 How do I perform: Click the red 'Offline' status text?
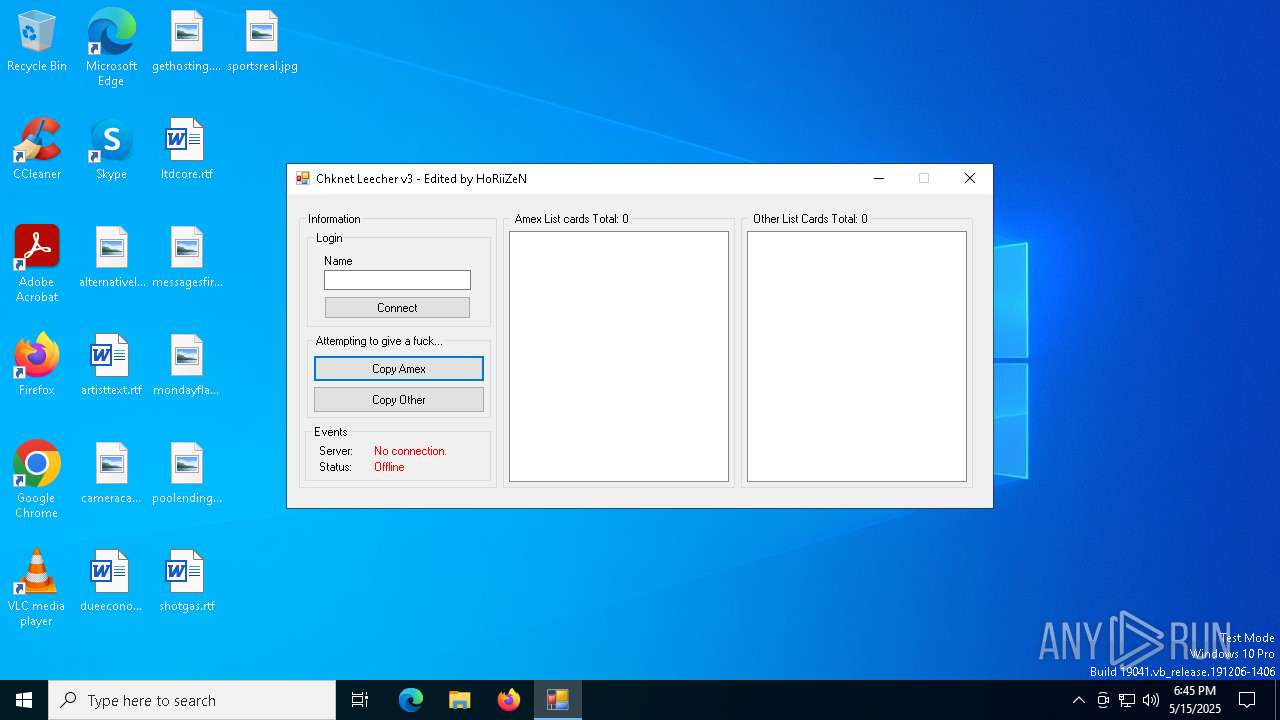389,467
